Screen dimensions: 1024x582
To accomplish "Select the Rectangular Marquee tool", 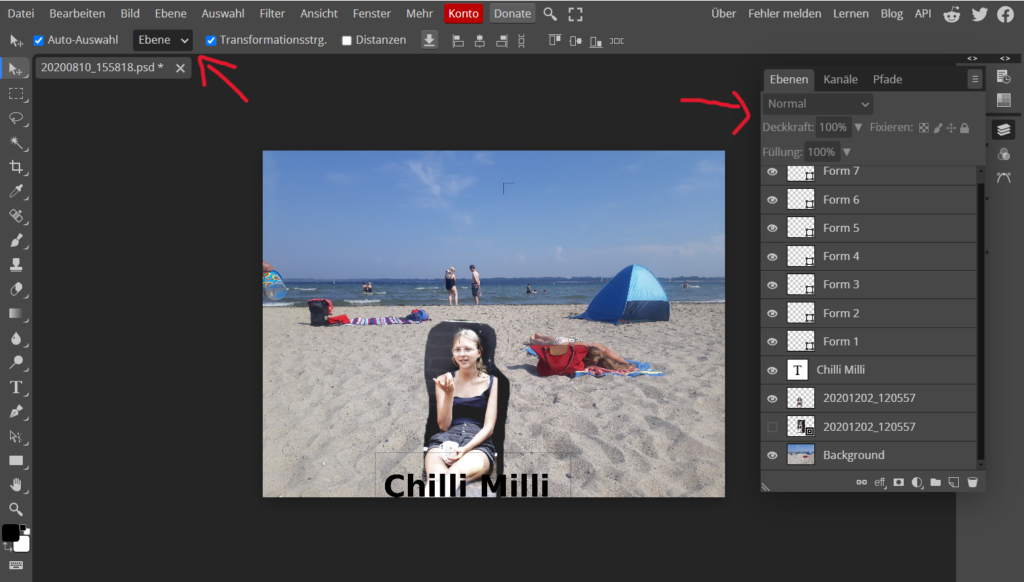I will [16, 94].
